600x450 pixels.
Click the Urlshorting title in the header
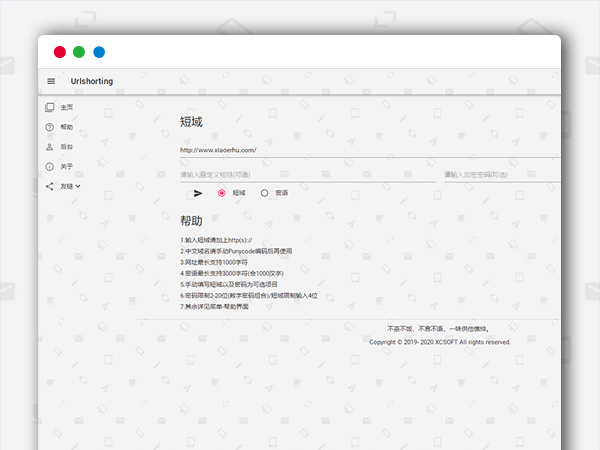92,81
